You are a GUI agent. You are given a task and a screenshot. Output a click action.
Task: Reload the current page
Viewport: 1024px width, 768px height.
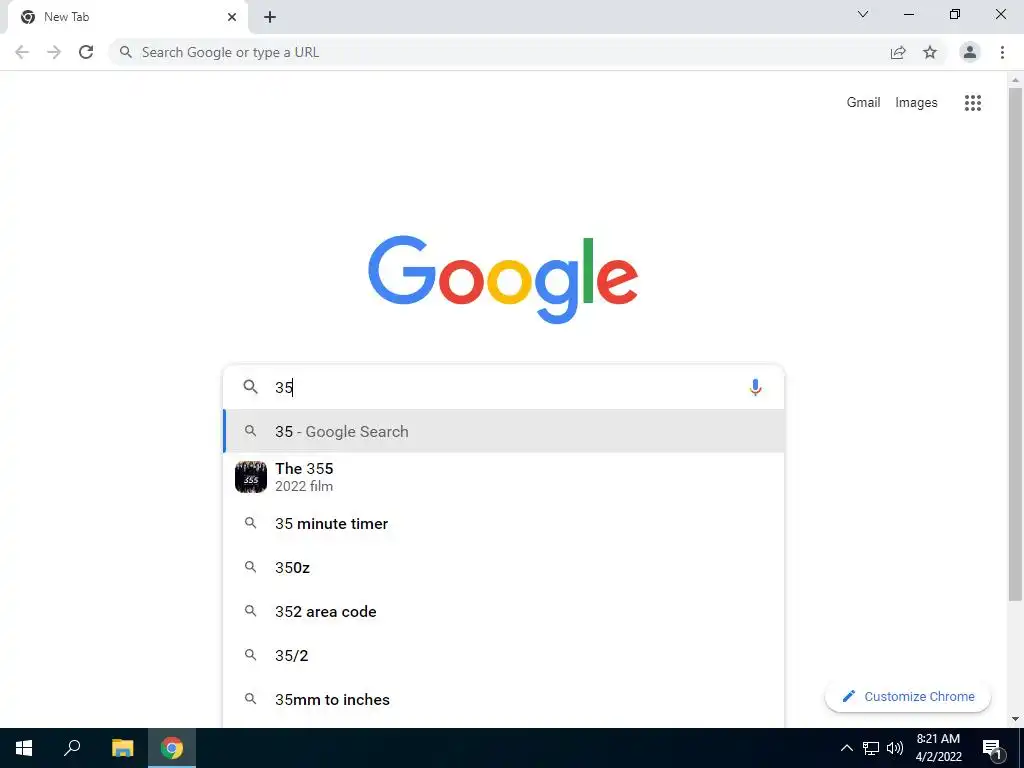tap(86, 52)
